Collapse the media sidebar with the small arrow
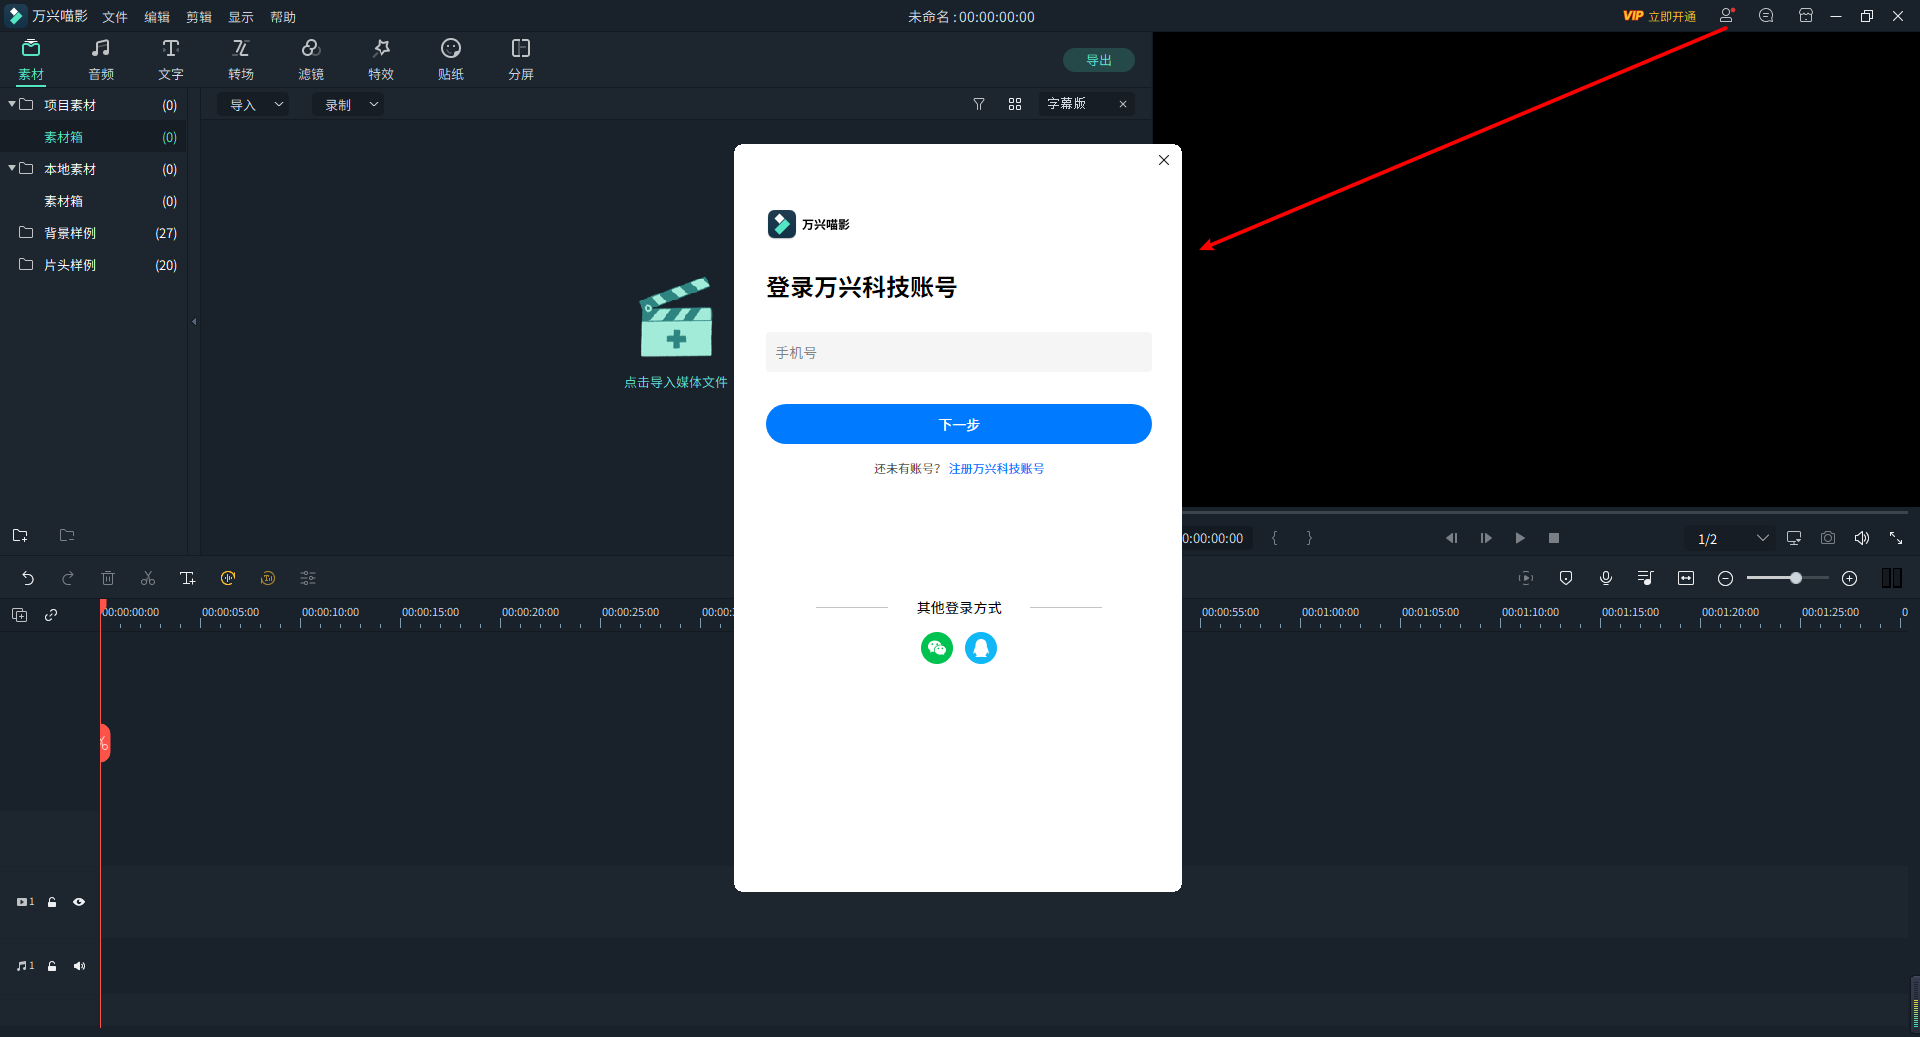Image resolution: width=1920 pixels, height=1037 pixels. (194, 322)
